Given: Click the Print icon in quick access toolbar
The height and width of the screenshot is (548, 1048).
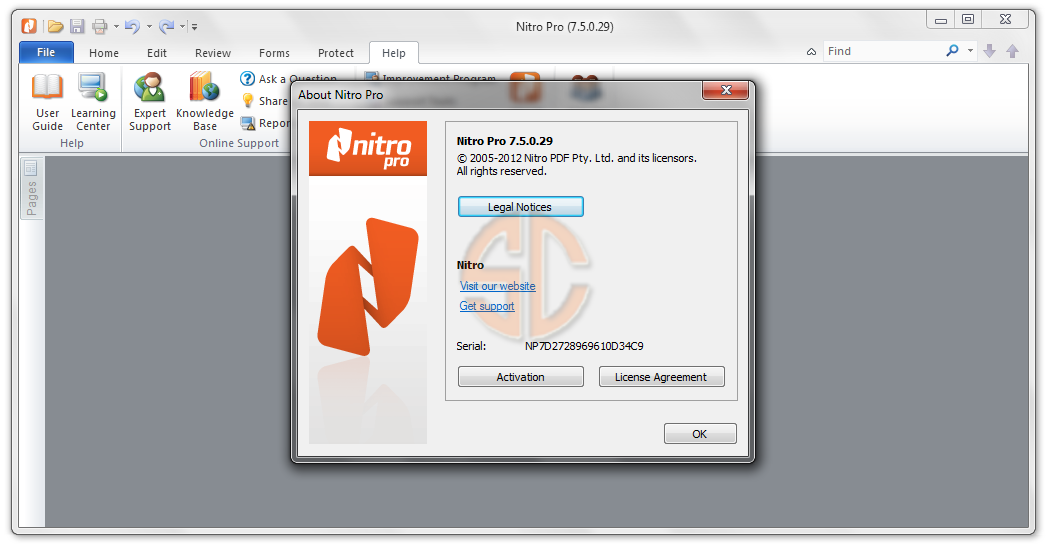Looking at the screenshot, I should (x=100, y=27).
